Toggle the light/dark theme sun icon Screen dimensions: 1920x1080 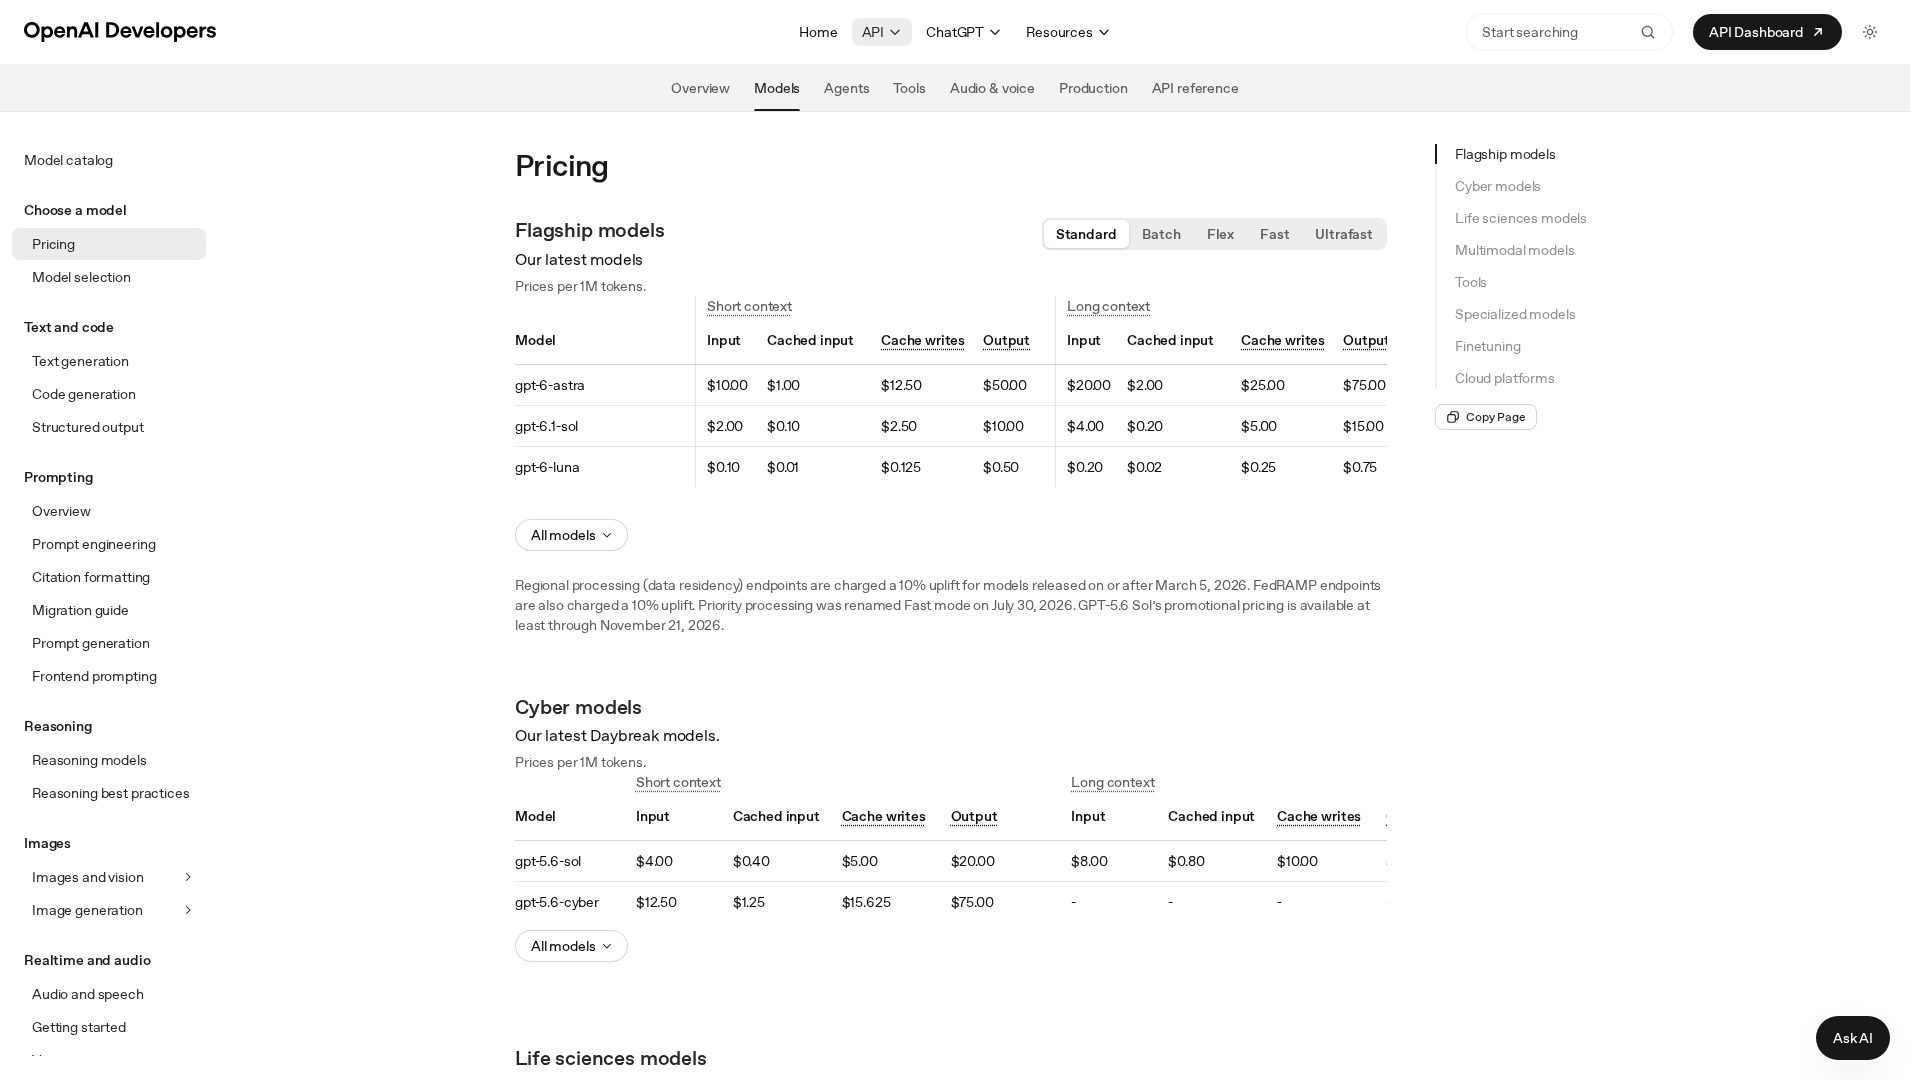coord(1870,32)
